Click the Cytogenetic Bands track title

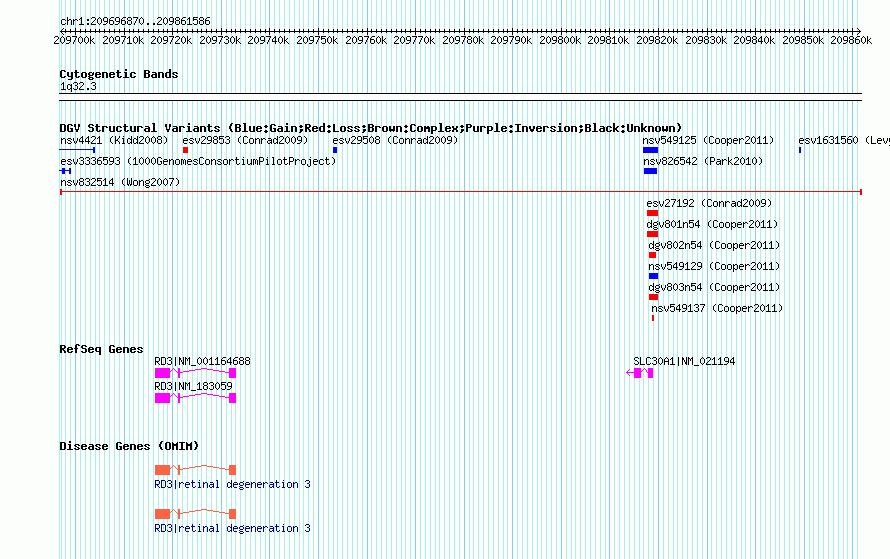[x=119, y=74]
